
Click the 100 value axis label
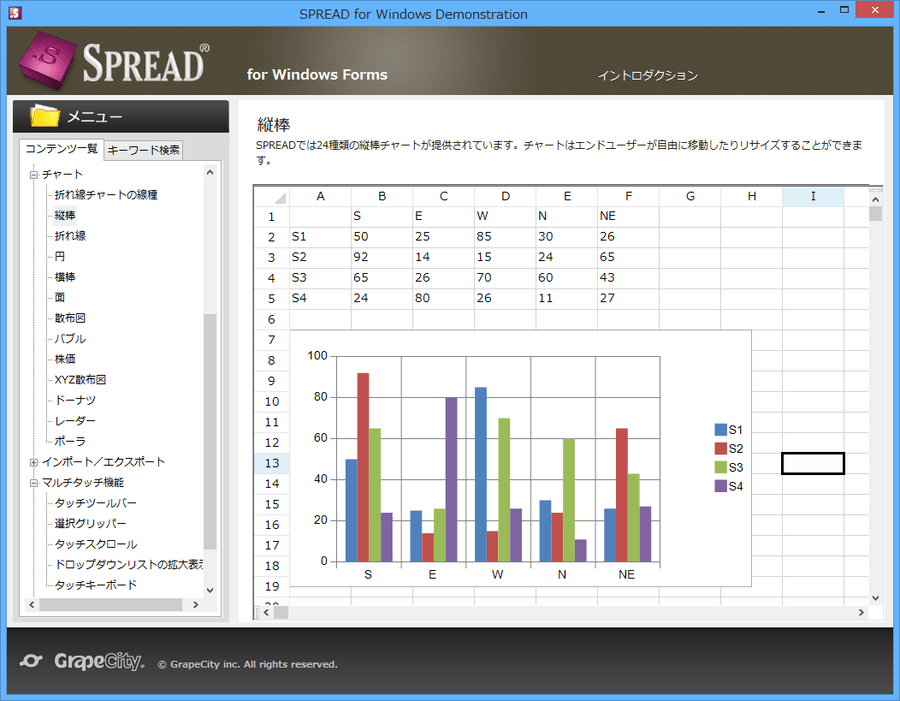317,356
